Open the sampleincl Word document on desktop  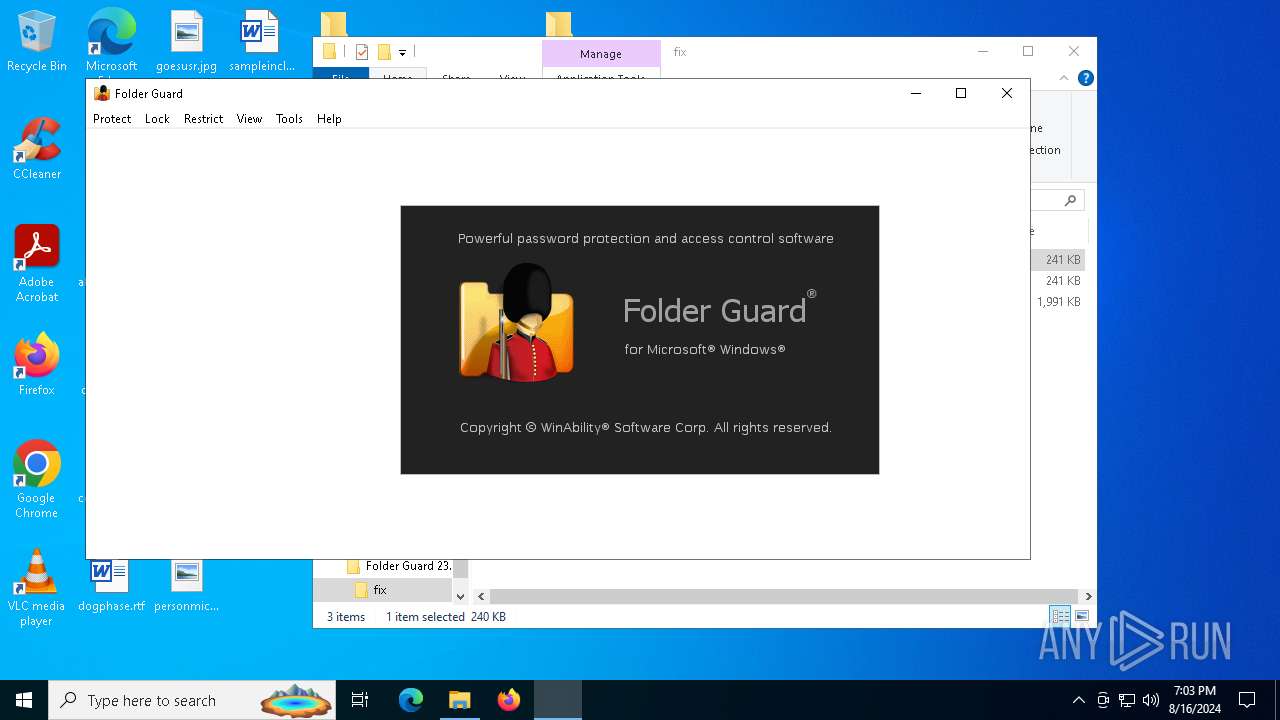261,42
